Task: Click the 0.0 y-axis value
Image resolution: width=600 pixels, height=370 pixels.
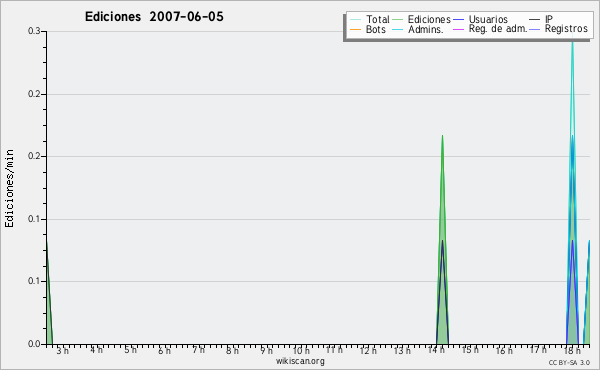Action: [34, 344]
